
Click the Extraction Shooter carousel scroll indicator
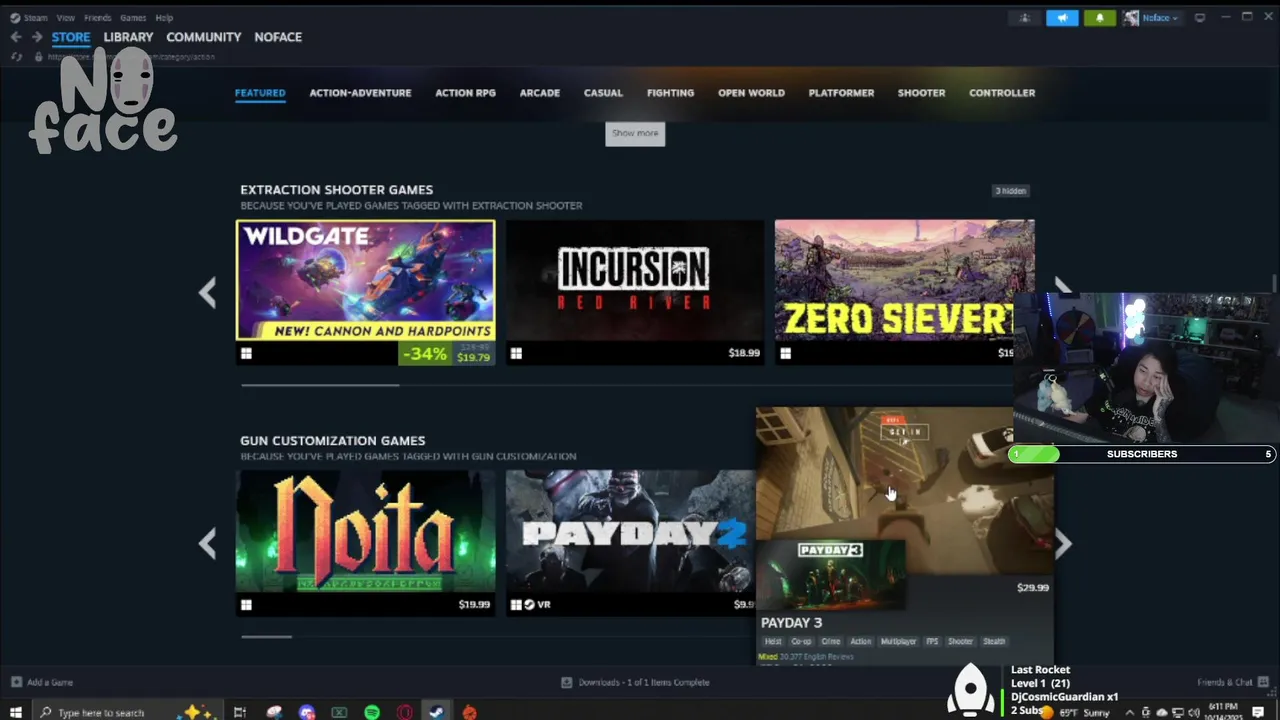320,384
